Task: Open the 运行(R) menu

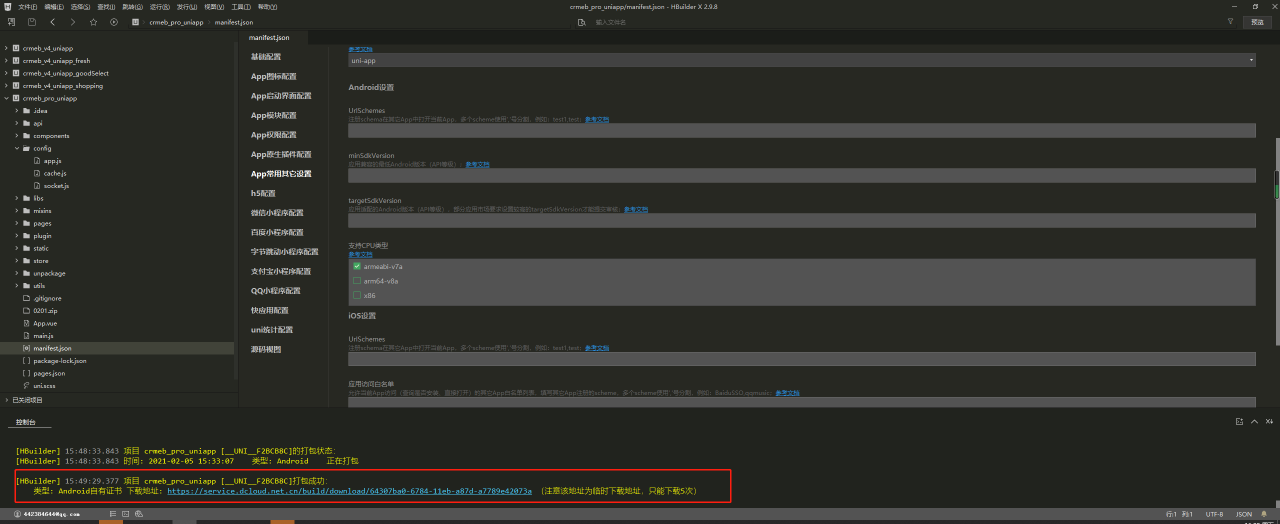Action: (x=160, y=6)
